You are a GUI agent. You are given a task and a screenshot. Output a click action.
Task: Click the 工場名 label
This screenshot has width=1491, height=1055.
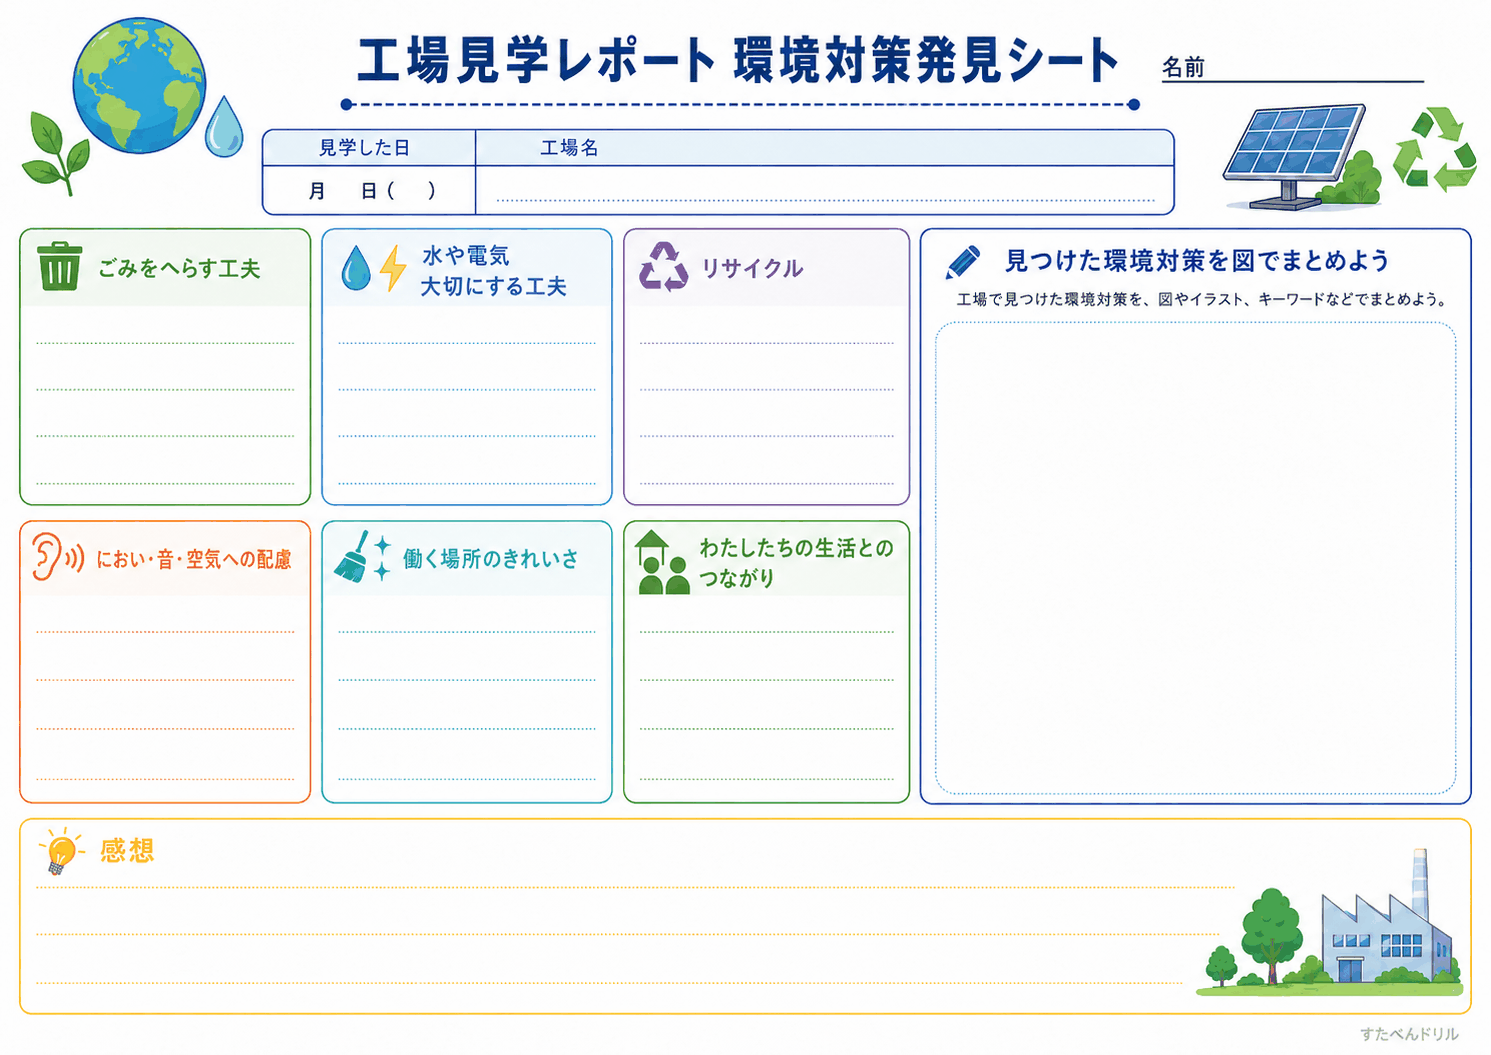pyautogui.click(x=569, y=148)
